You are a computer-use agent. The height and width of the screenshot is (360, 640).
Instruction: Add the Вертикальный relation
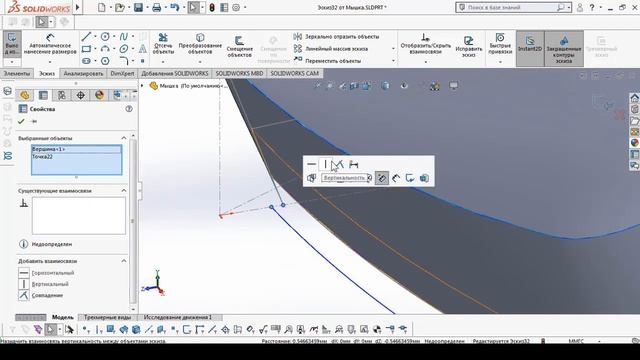tap(43, 284)
